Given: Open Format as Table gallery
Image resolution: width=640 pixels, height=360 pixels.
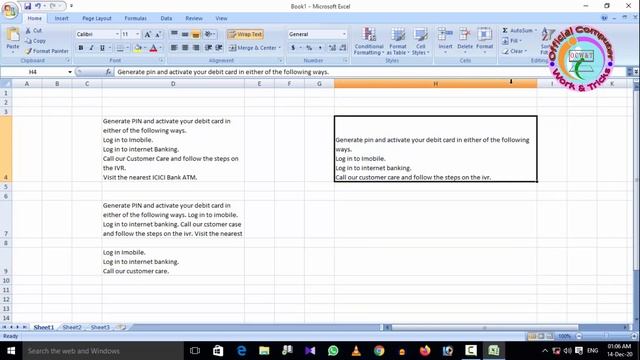Looking at the screenshot, I should click(x=398, y=41).
